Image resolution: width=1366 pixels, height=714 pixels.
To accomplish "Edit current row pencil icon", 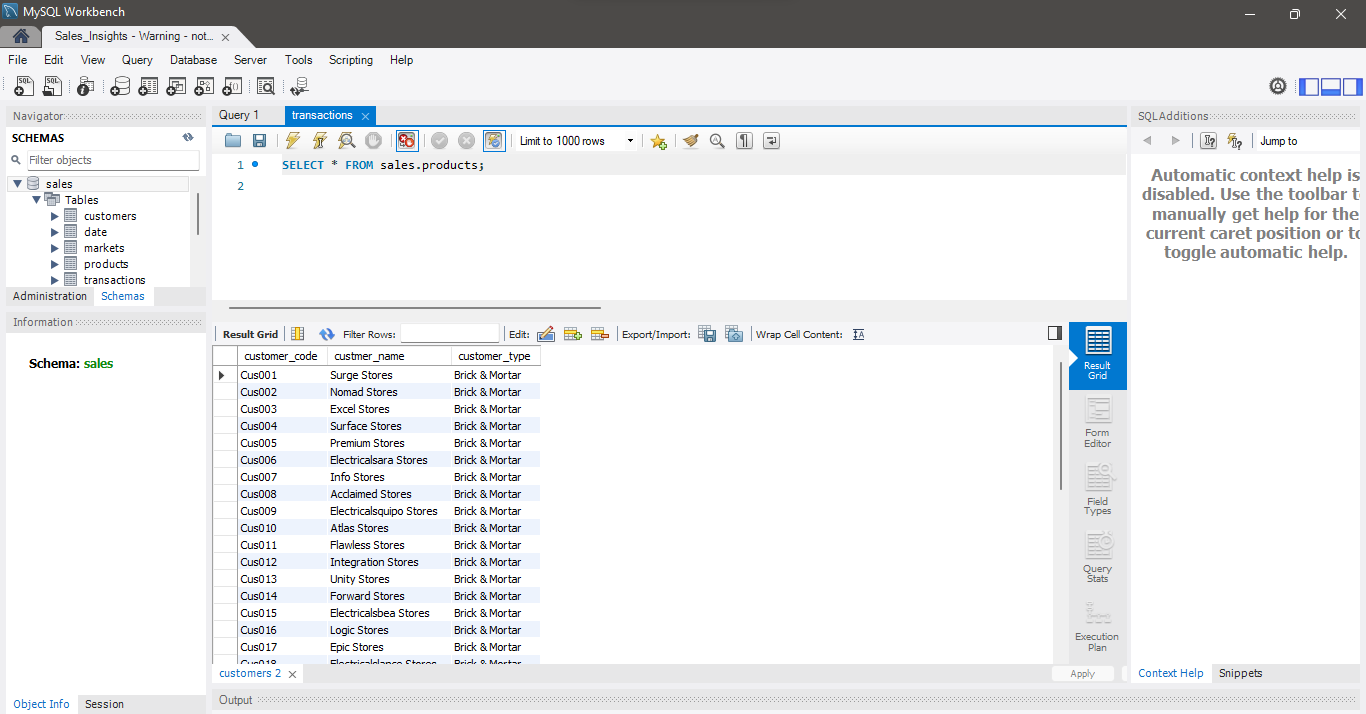I will 546,334.
